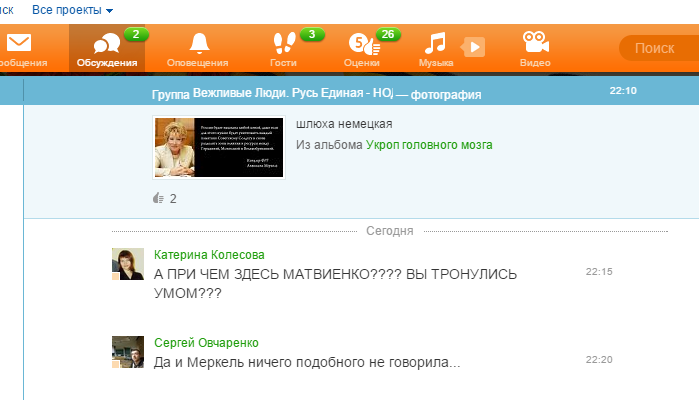Expand the "Все проекты" dropdown

point(72,9)
